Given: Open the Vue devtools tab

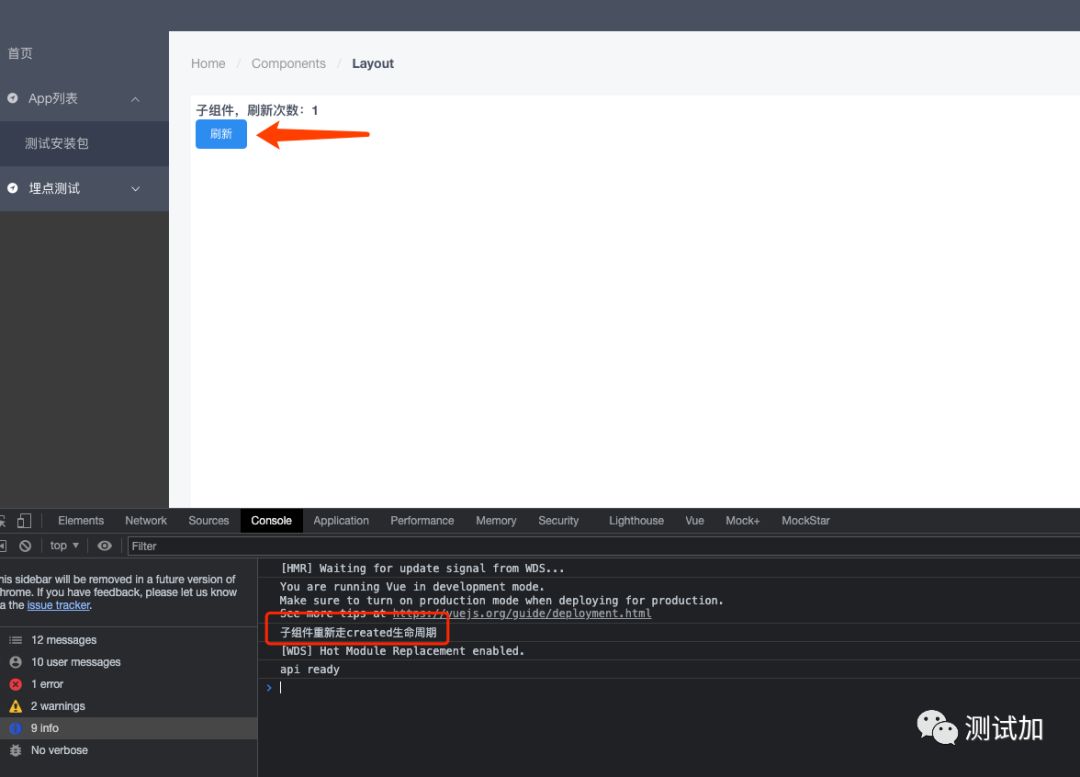Looking at the screenshot, I should 694,521.
